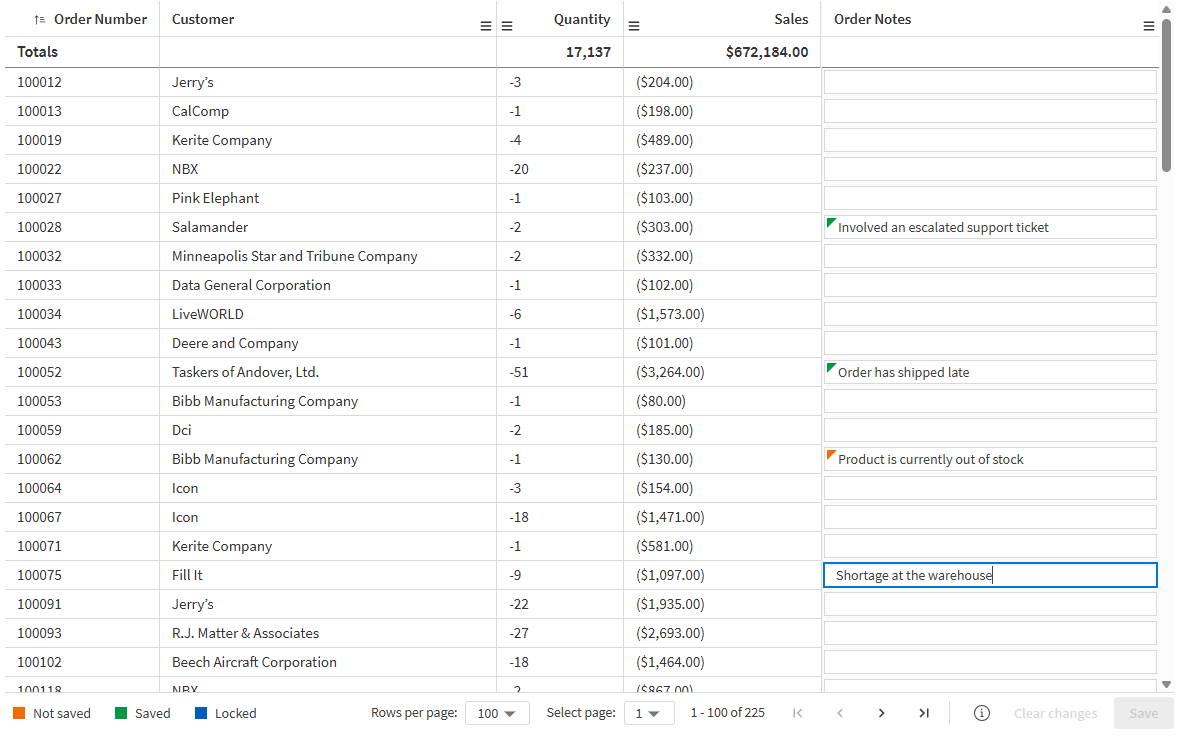Click the notes field for order 100091
The width and height of the screenshot is (1181, 737).
[x=989, y=603]
